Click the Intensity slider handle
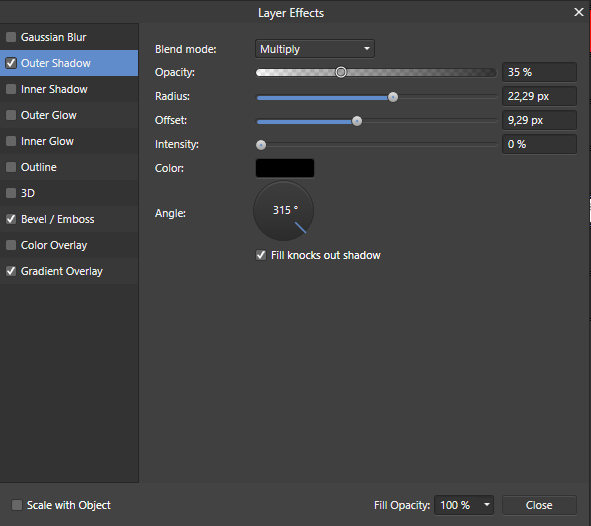 (x=261, y=145)
